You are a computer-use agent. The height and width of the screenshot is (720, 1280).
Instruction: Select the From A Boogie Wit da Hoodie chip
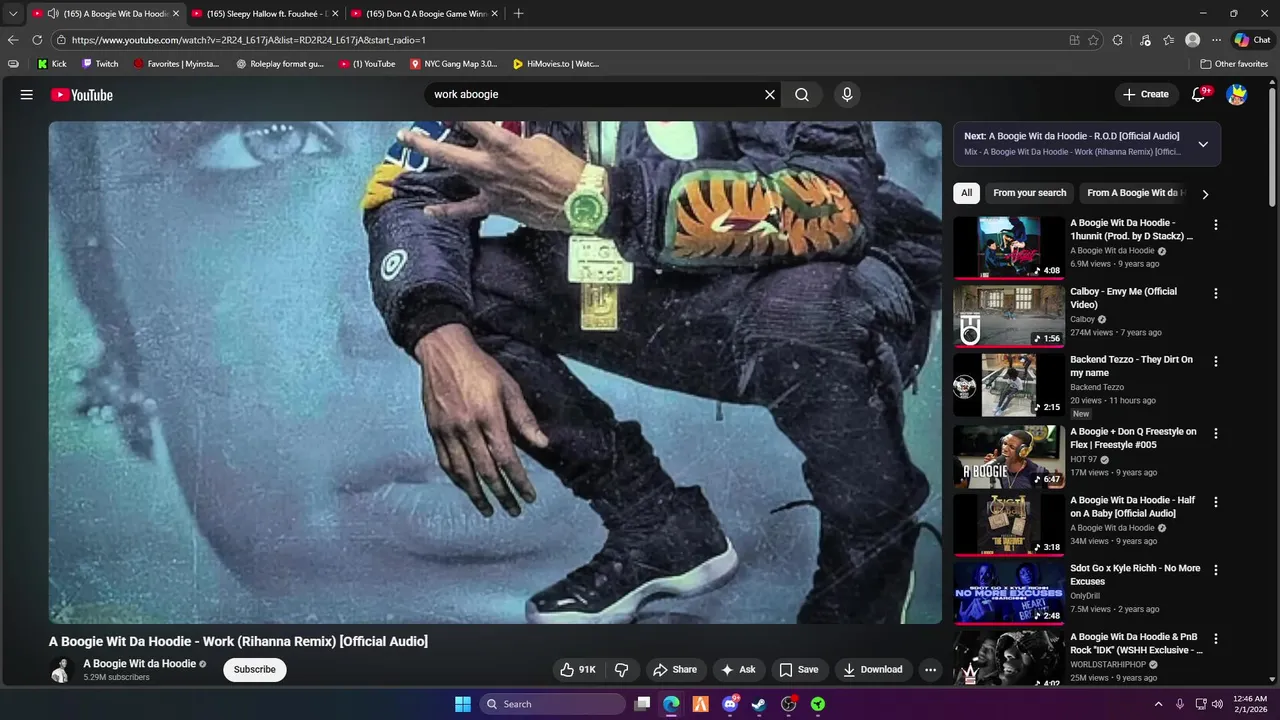1134,193
